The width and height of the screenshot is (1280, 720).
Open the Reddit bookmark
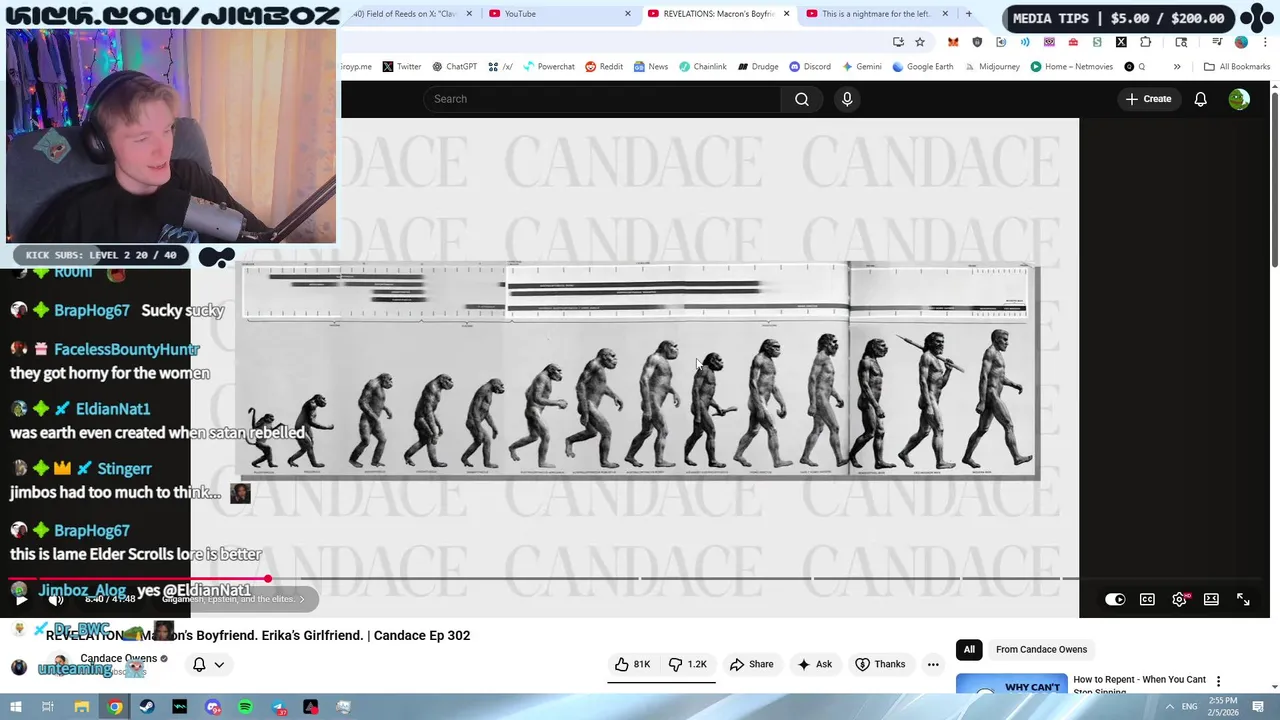(x=604, y=67)
